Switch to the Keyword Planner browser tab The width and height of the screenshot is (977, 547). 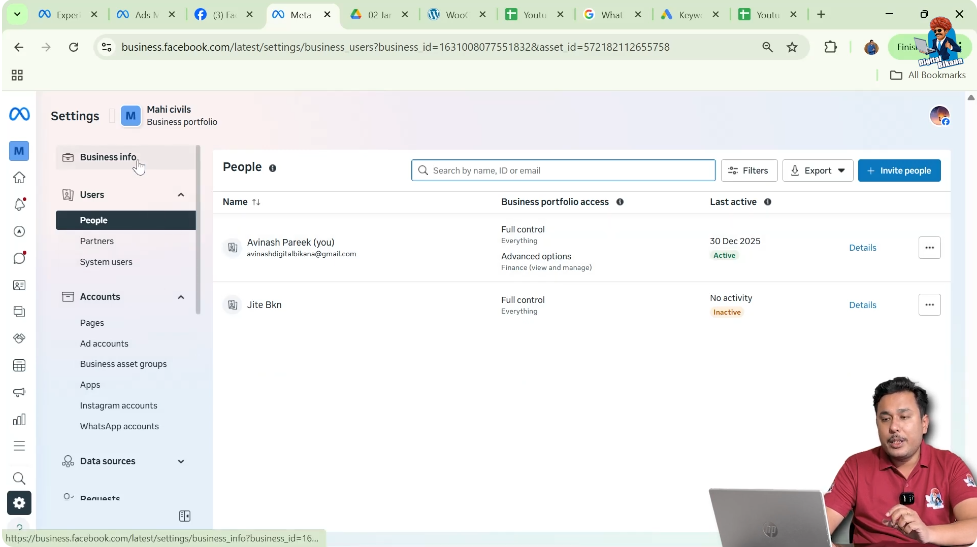[x=690, y=14]
